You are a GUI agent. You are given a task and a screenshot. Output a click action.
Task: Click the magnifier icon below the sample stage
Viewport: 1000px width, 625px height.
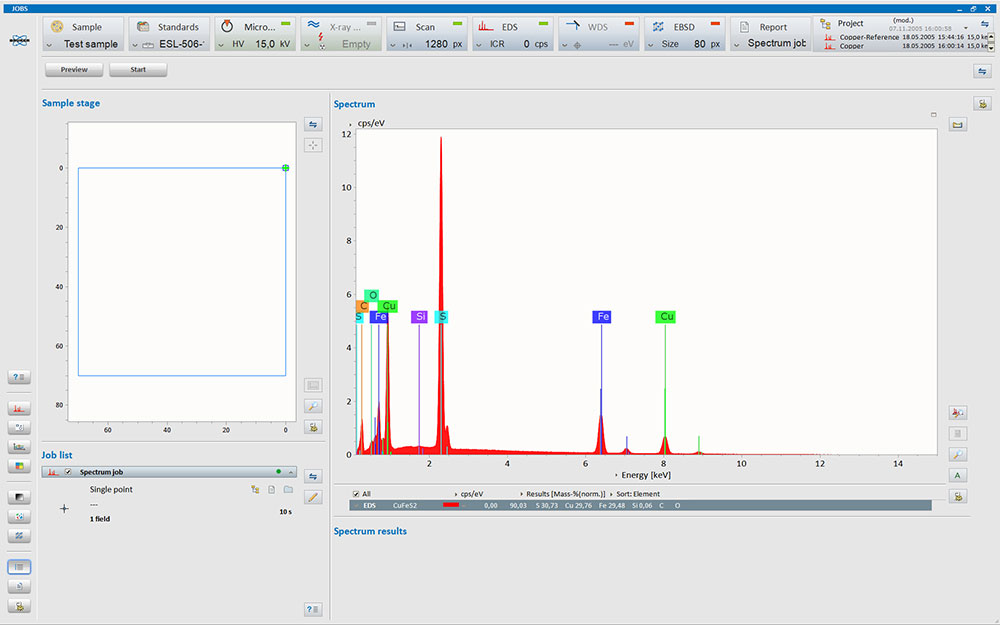click(x=313, y=406)
